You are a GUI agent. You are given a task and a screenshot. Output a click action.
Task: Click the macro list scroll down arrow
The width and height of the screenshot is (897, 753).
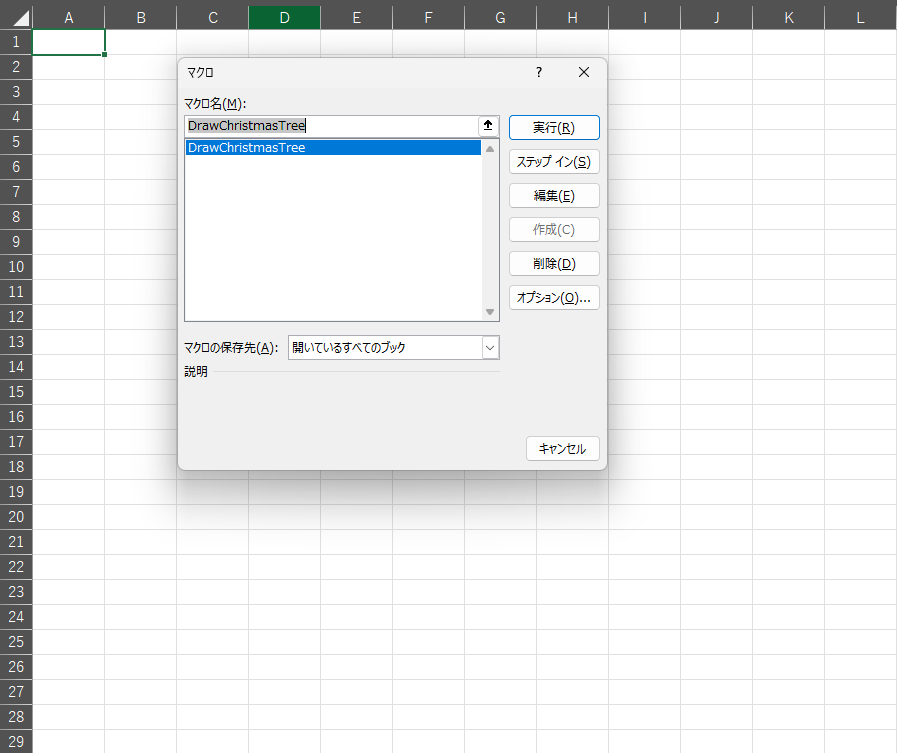pos(490,312)
